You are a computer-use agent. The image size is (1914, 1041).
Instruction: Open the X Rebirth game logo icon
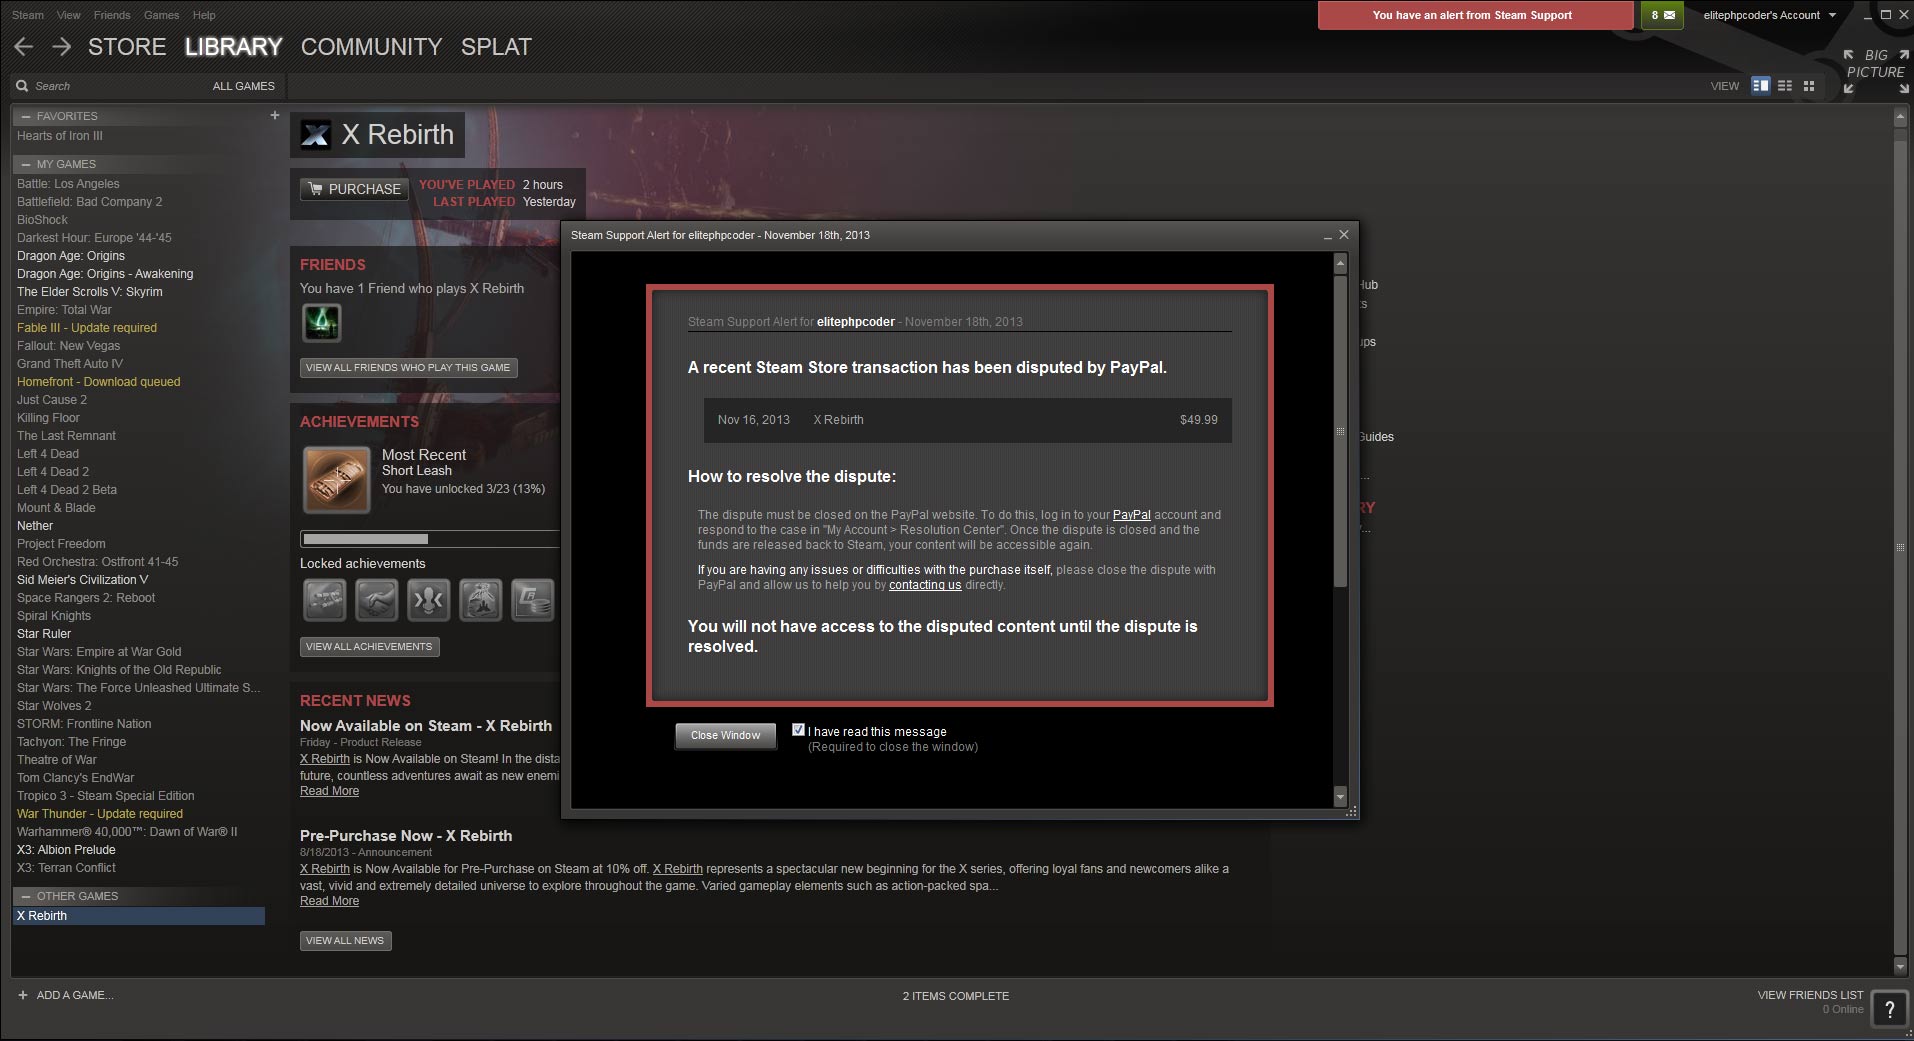[316, 135]
